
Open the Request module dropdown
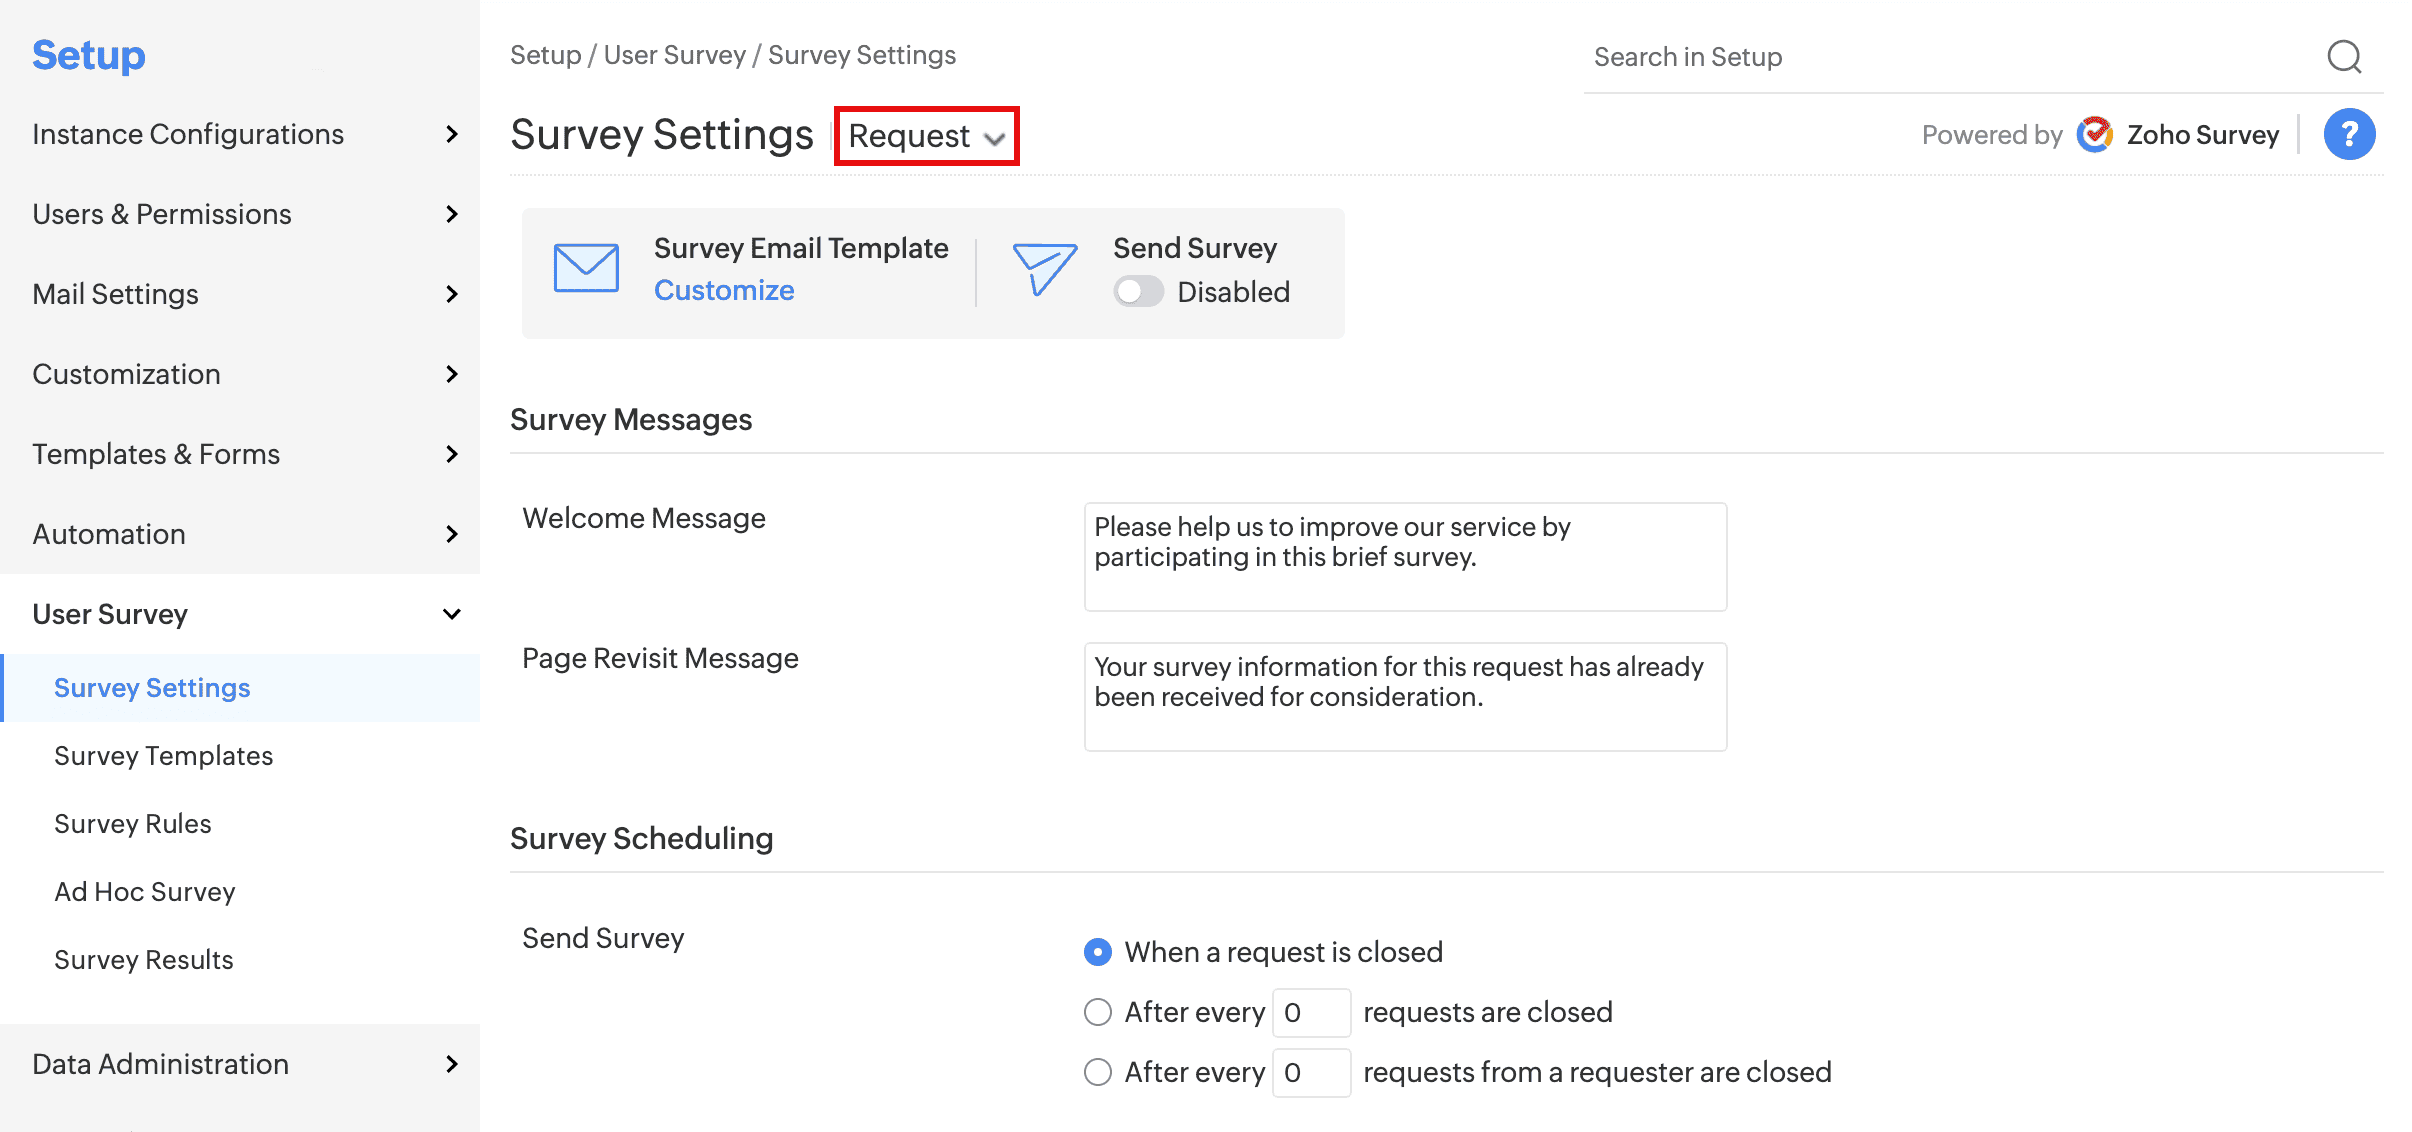[x=926, y=136]
